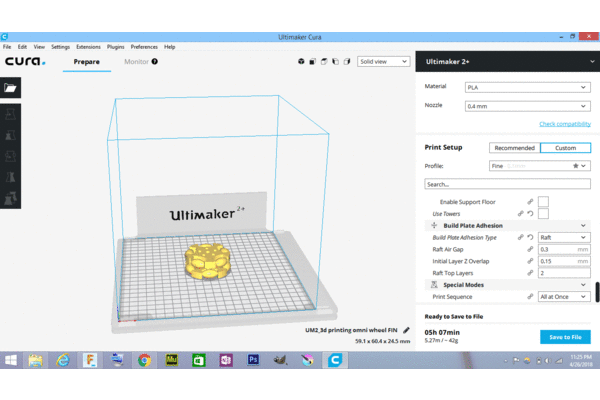Open Build Plate Adhesion Type dropdown (Raft)
The width and height of the screenshot is (600, 400).
pos(564,237)
